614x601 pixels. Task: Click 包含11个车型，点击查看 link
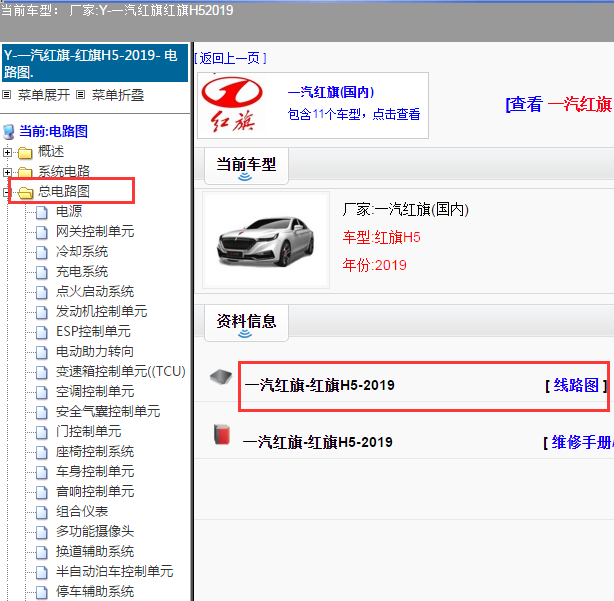(x=354, y=114)
